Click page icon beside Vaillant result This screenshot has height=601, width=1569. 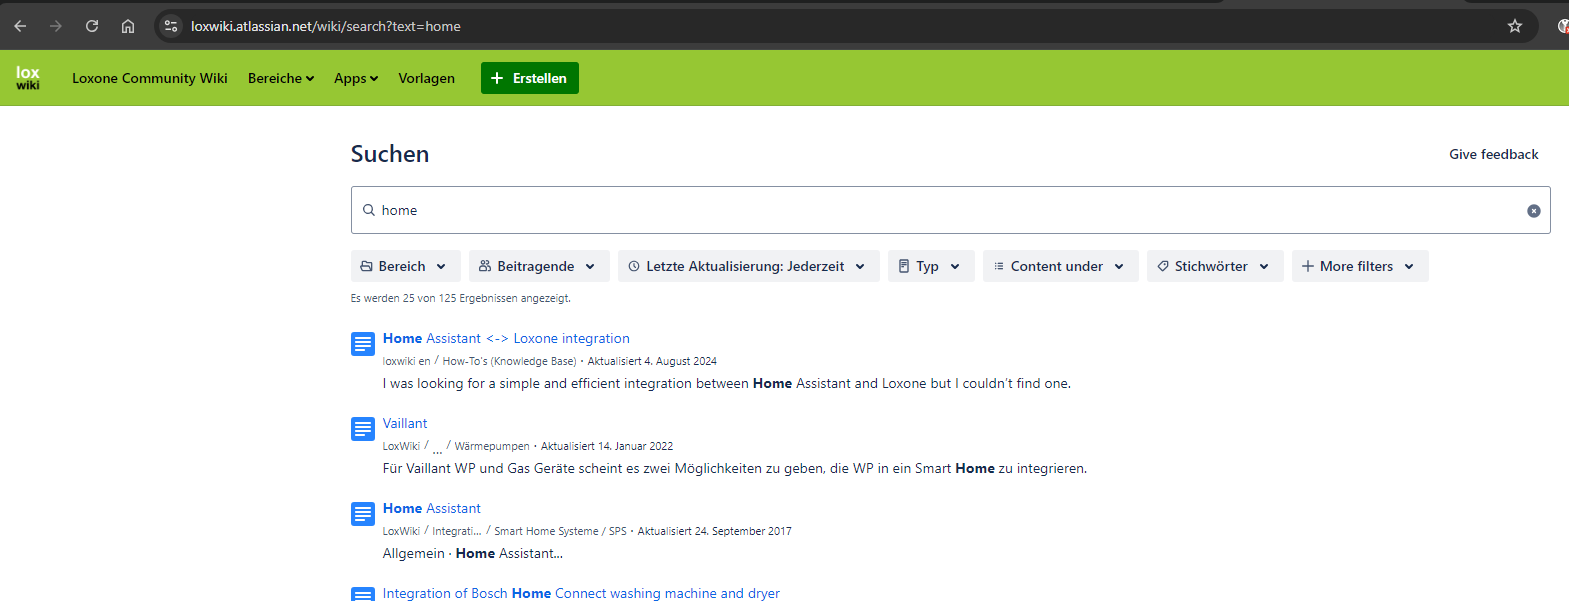pos(363,429)
